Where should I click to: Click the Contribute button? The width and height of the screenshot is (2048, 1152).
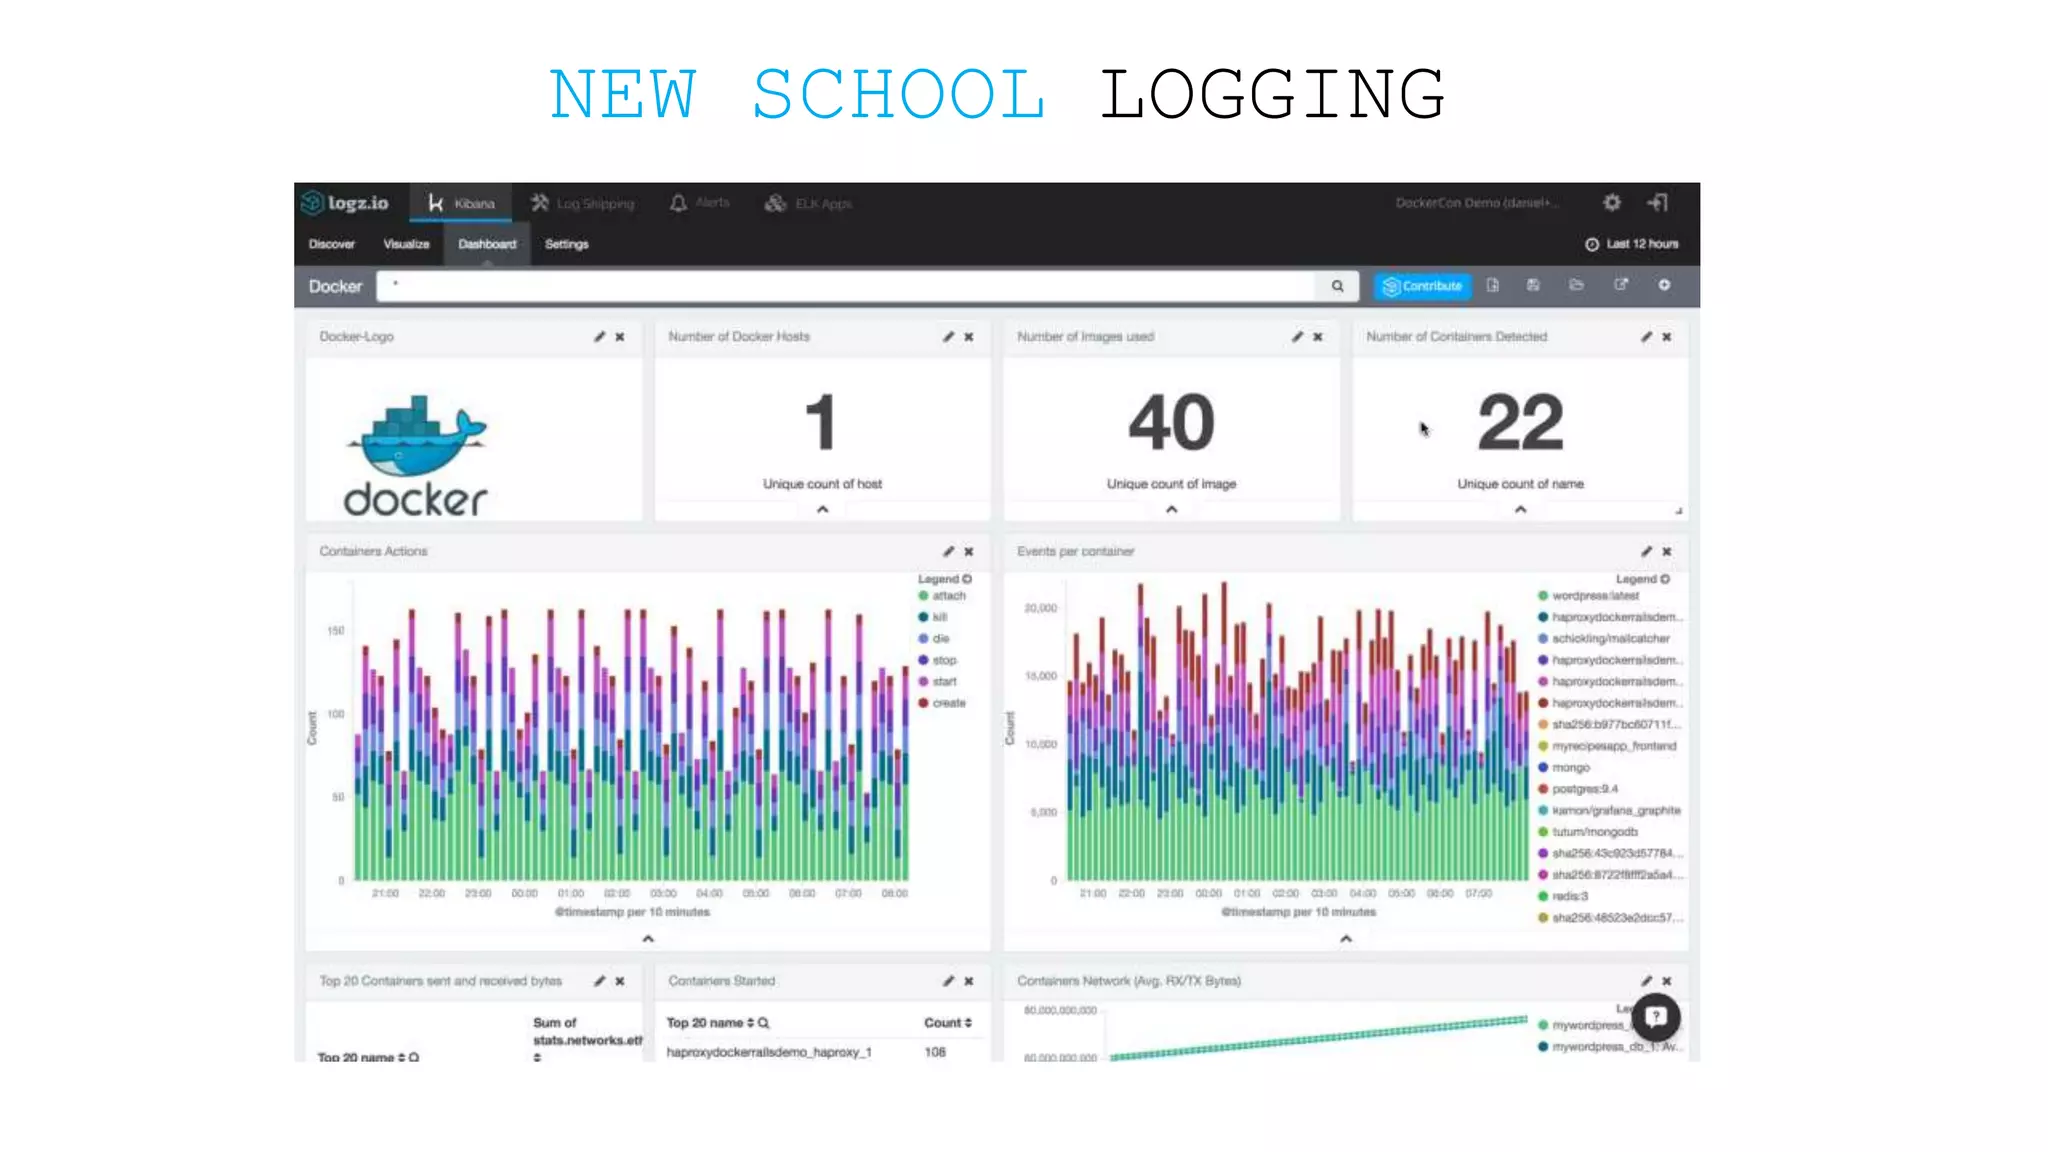pos(1422,286)
